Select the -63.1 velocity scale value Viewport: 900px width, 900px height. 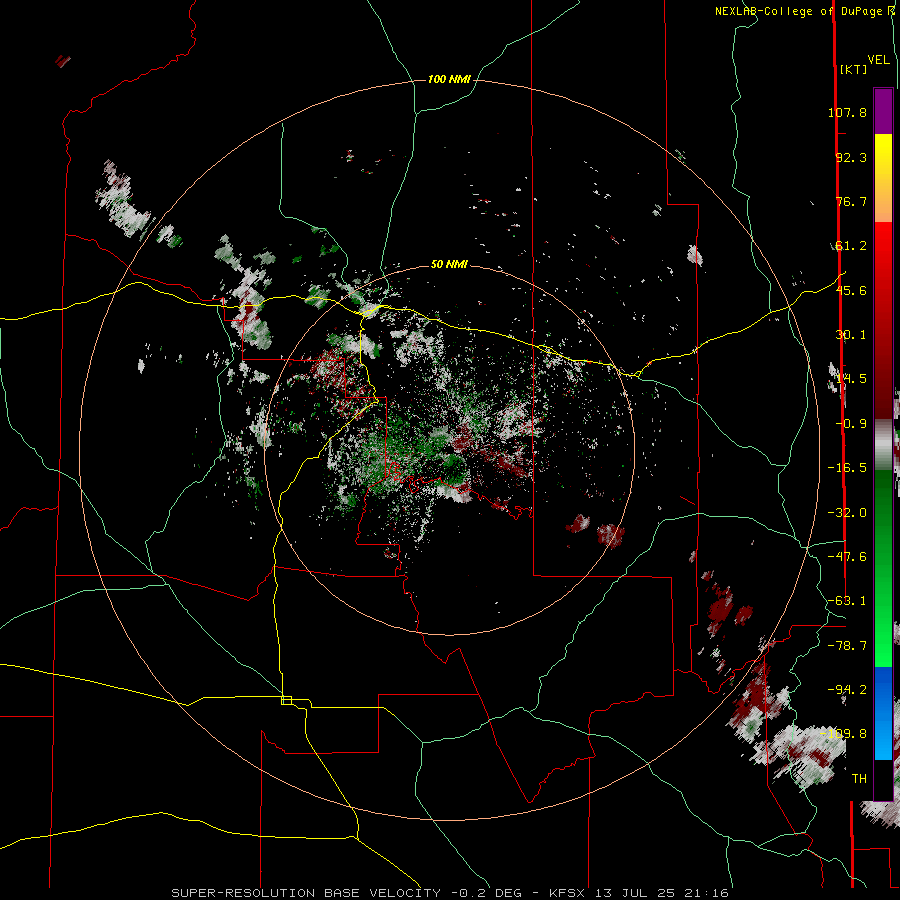tap(847, 601)
